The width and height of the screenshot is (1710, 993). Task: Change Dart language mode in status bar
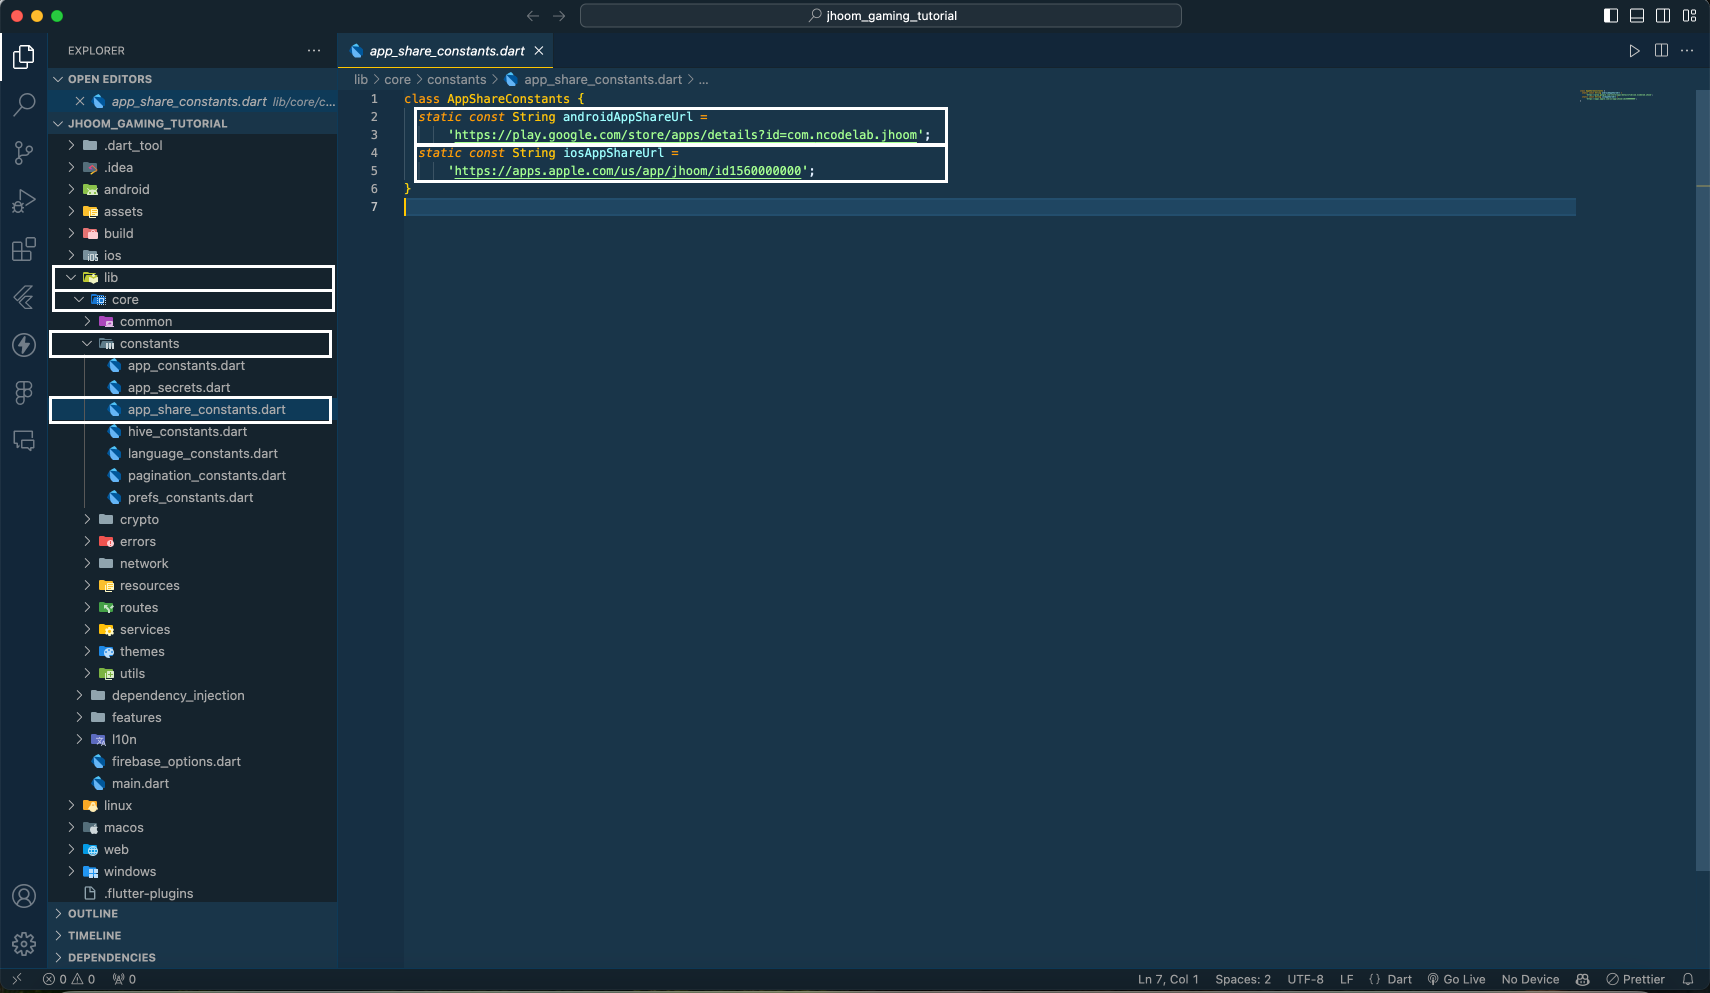pyautogui.click(x=1399, y=980)
